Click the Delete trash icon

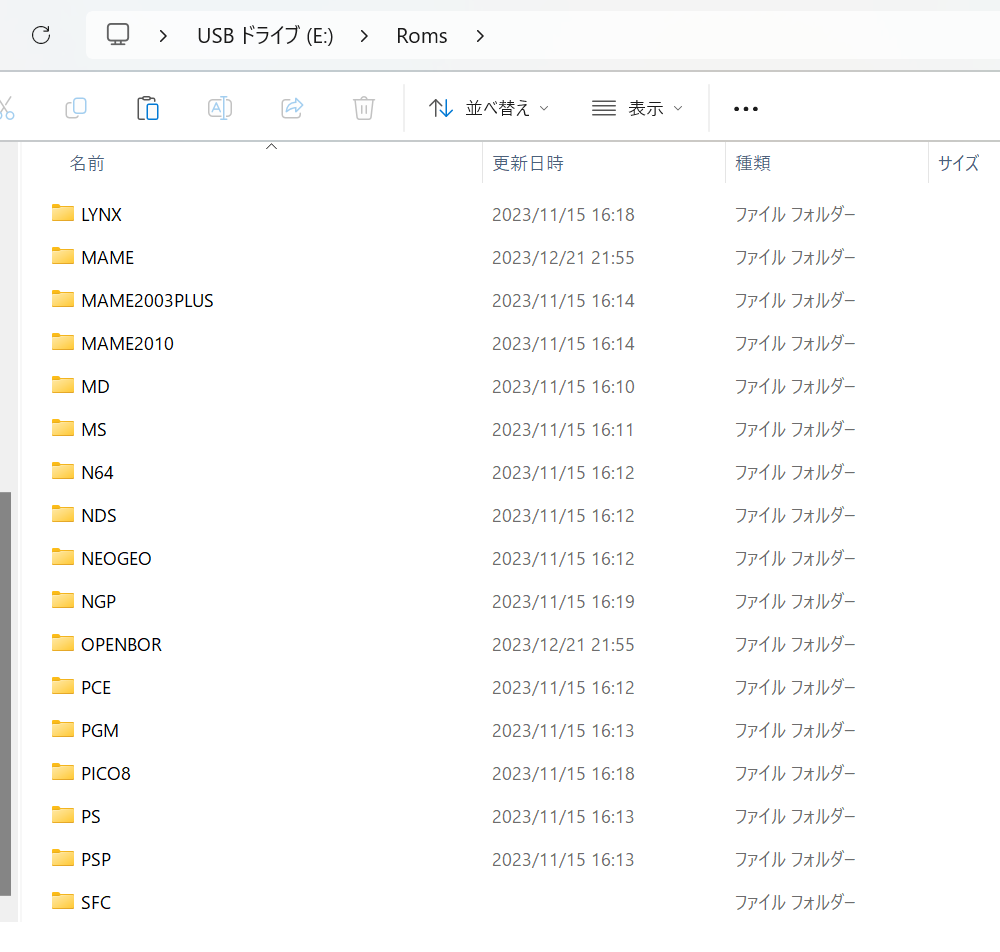(x=364, y=108)
